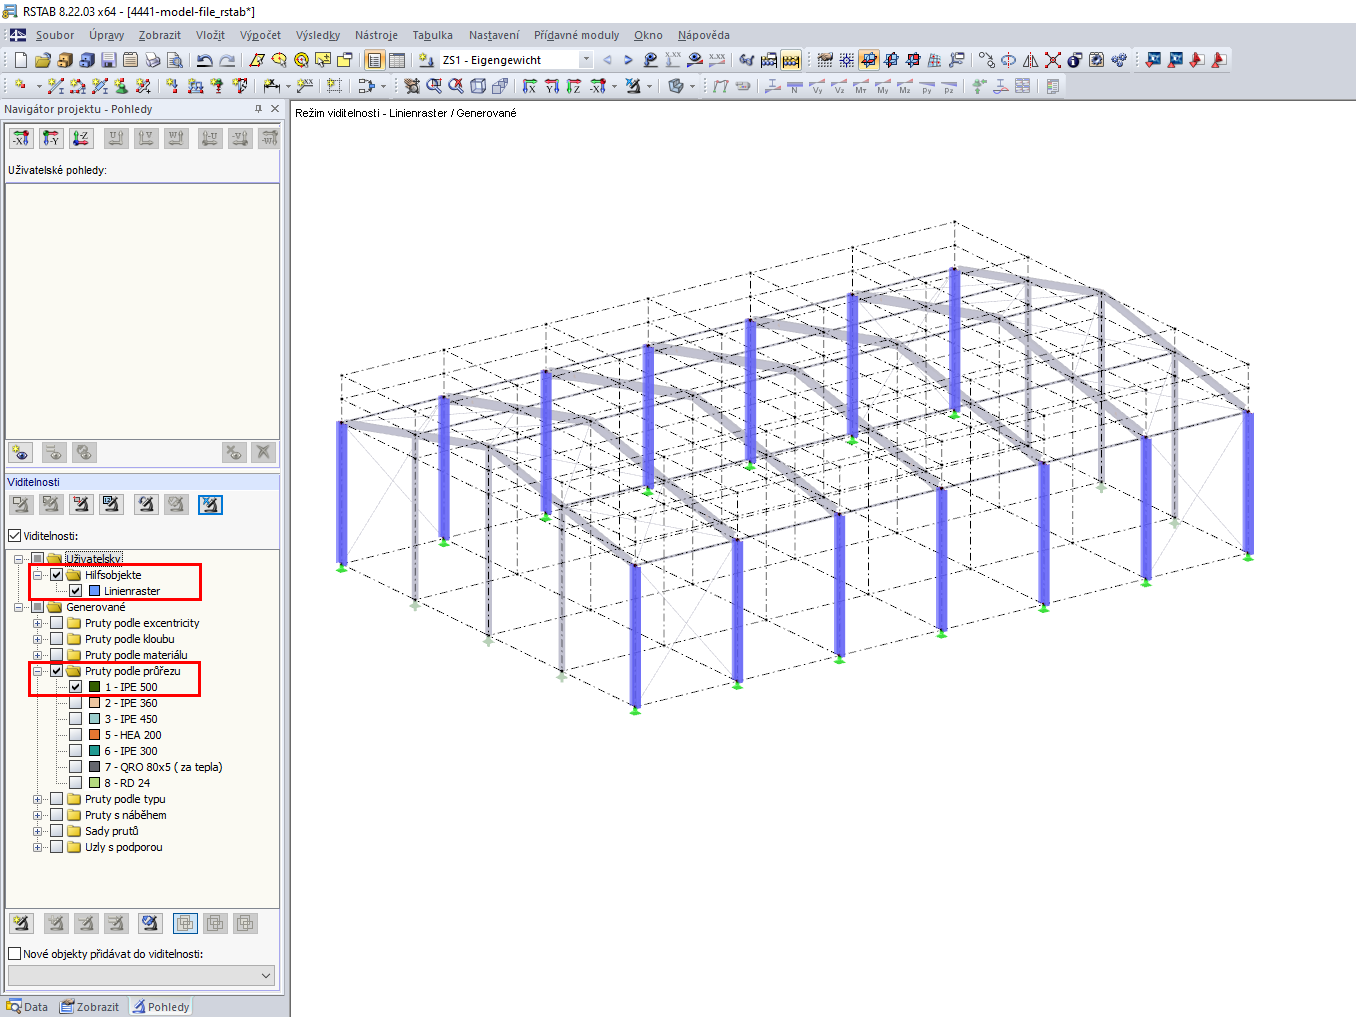This screenshot has width=1356, height=1017.
Task: Show view in negative Z direction in navigator
Action: tap(81, 138)
